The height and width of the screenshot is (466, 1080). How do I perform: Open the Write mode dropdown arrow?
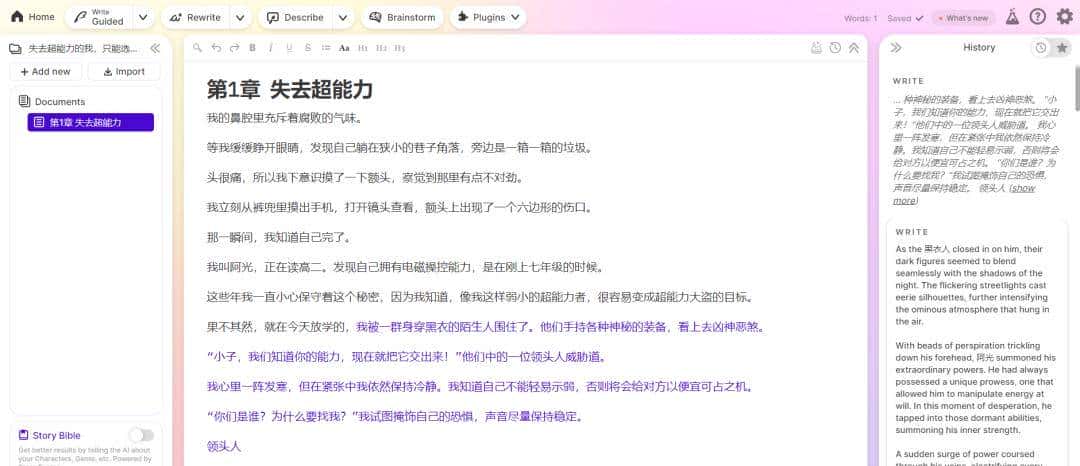(x=143, y=17)
